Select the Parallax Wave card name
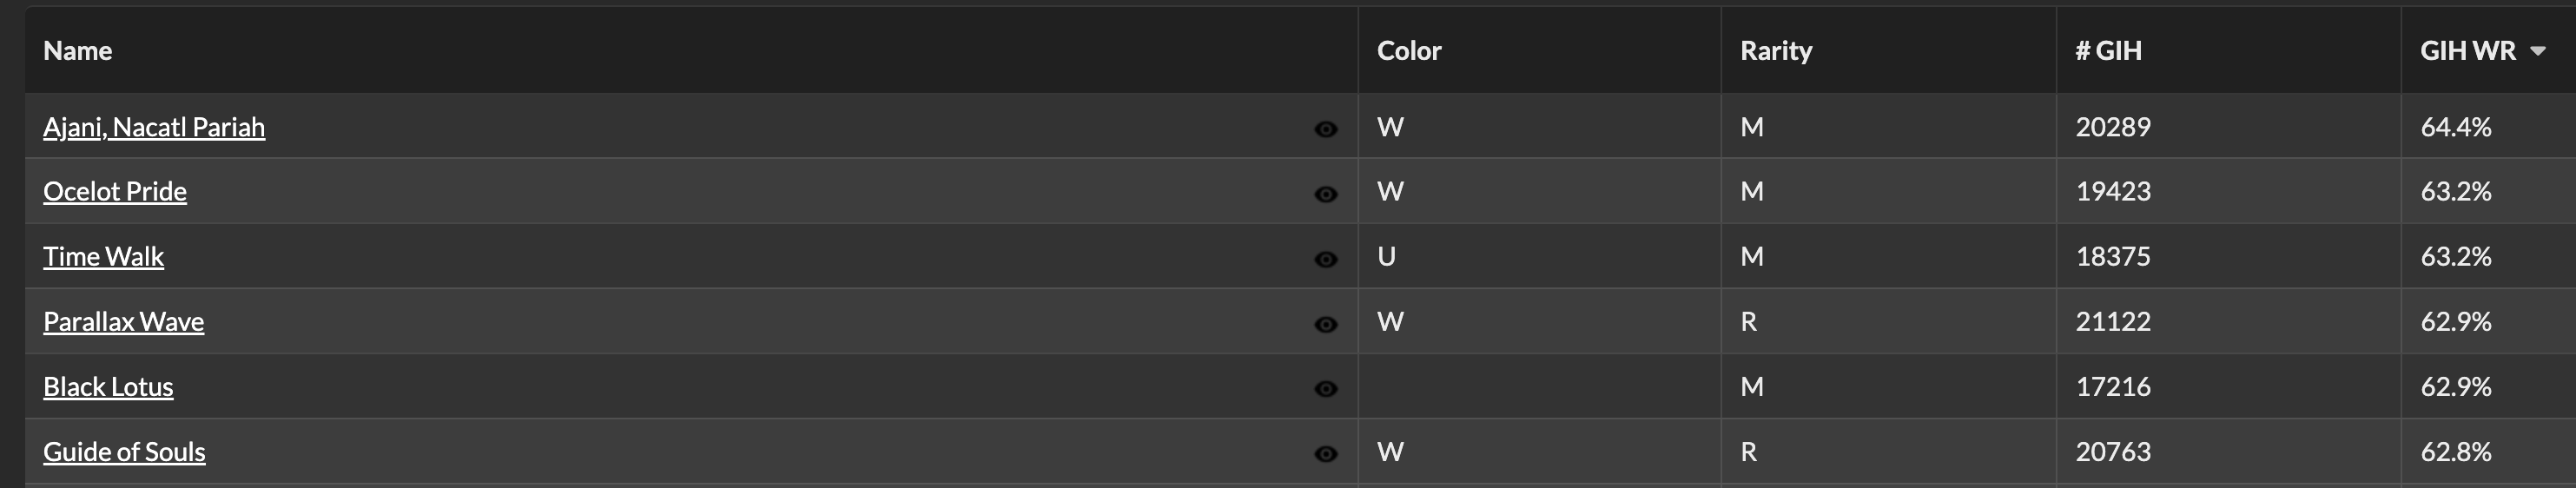 tap(123, 321)
